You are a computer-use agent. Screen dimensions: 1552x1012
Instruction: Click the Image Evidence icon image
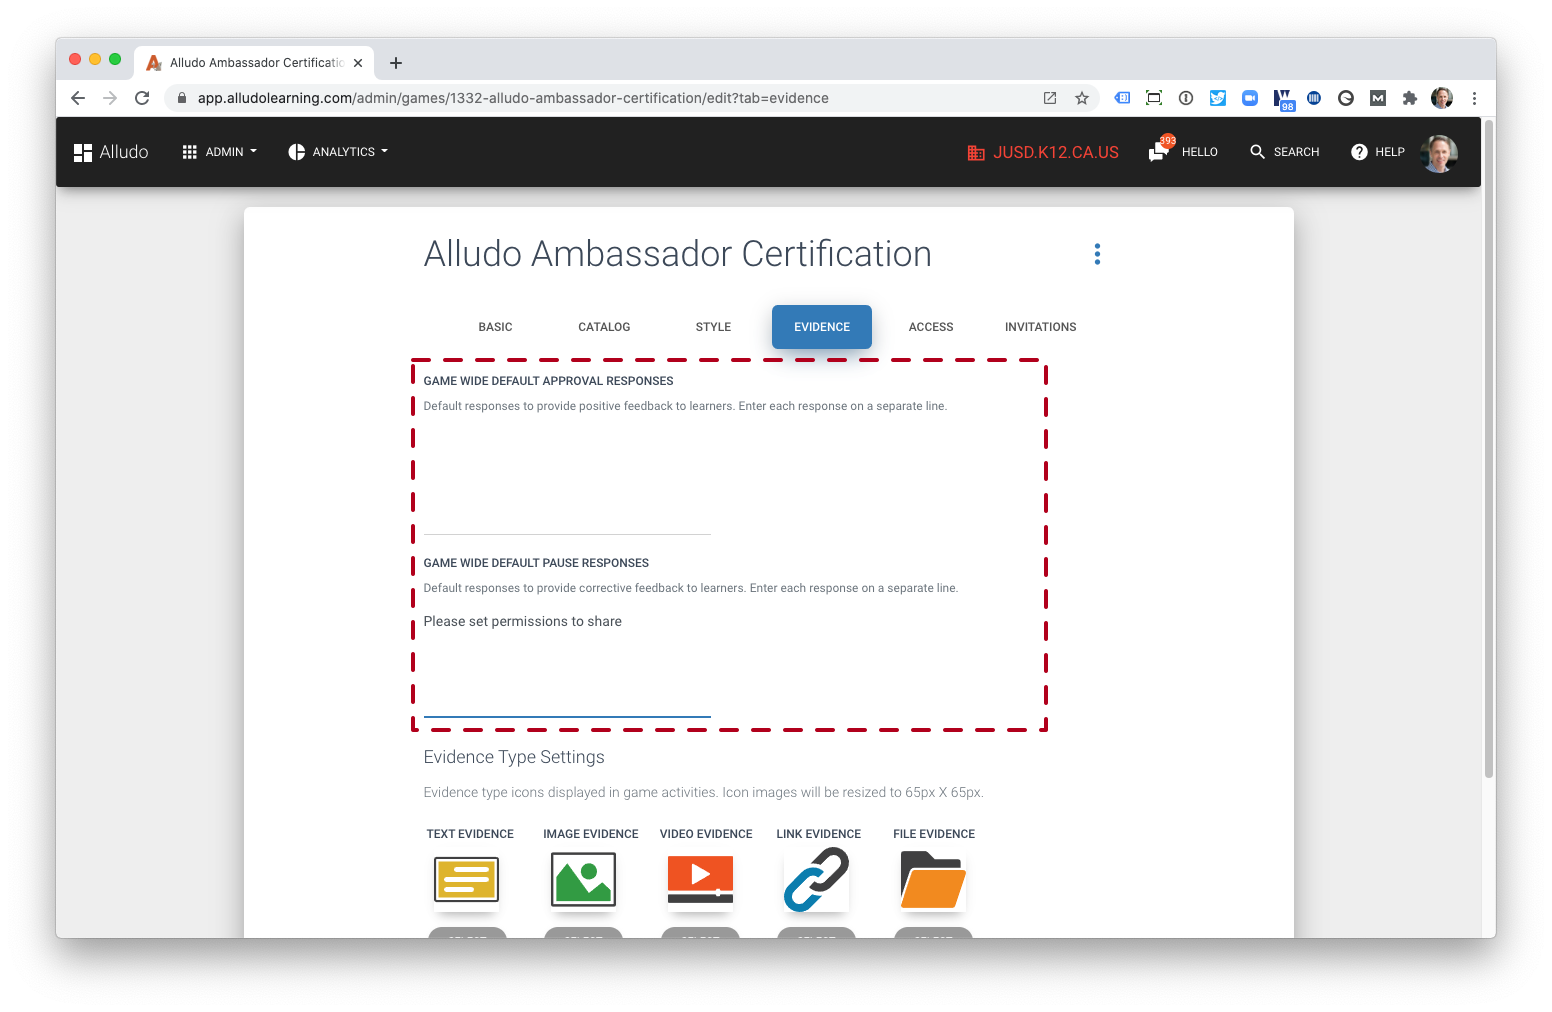click(x=583, y=880)
